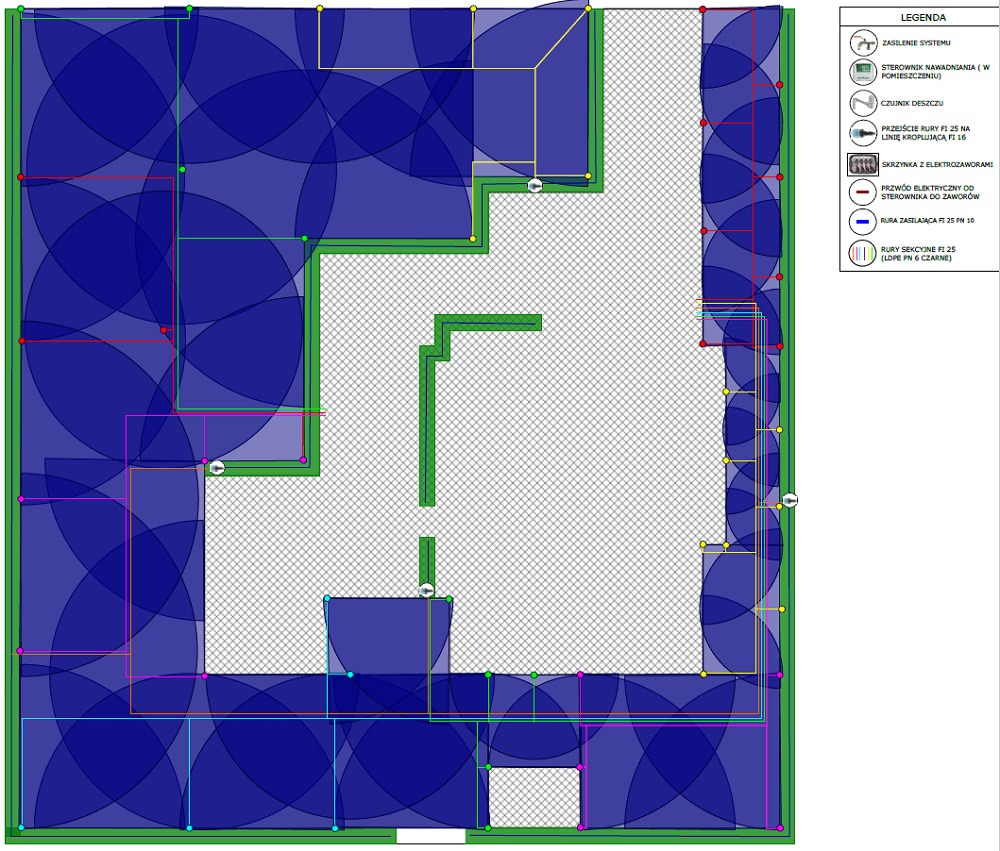The image size is (1000, 851).
Task: Click the 'ZASILENIE SYSTEMU' legend label
Action: (916, 43)
